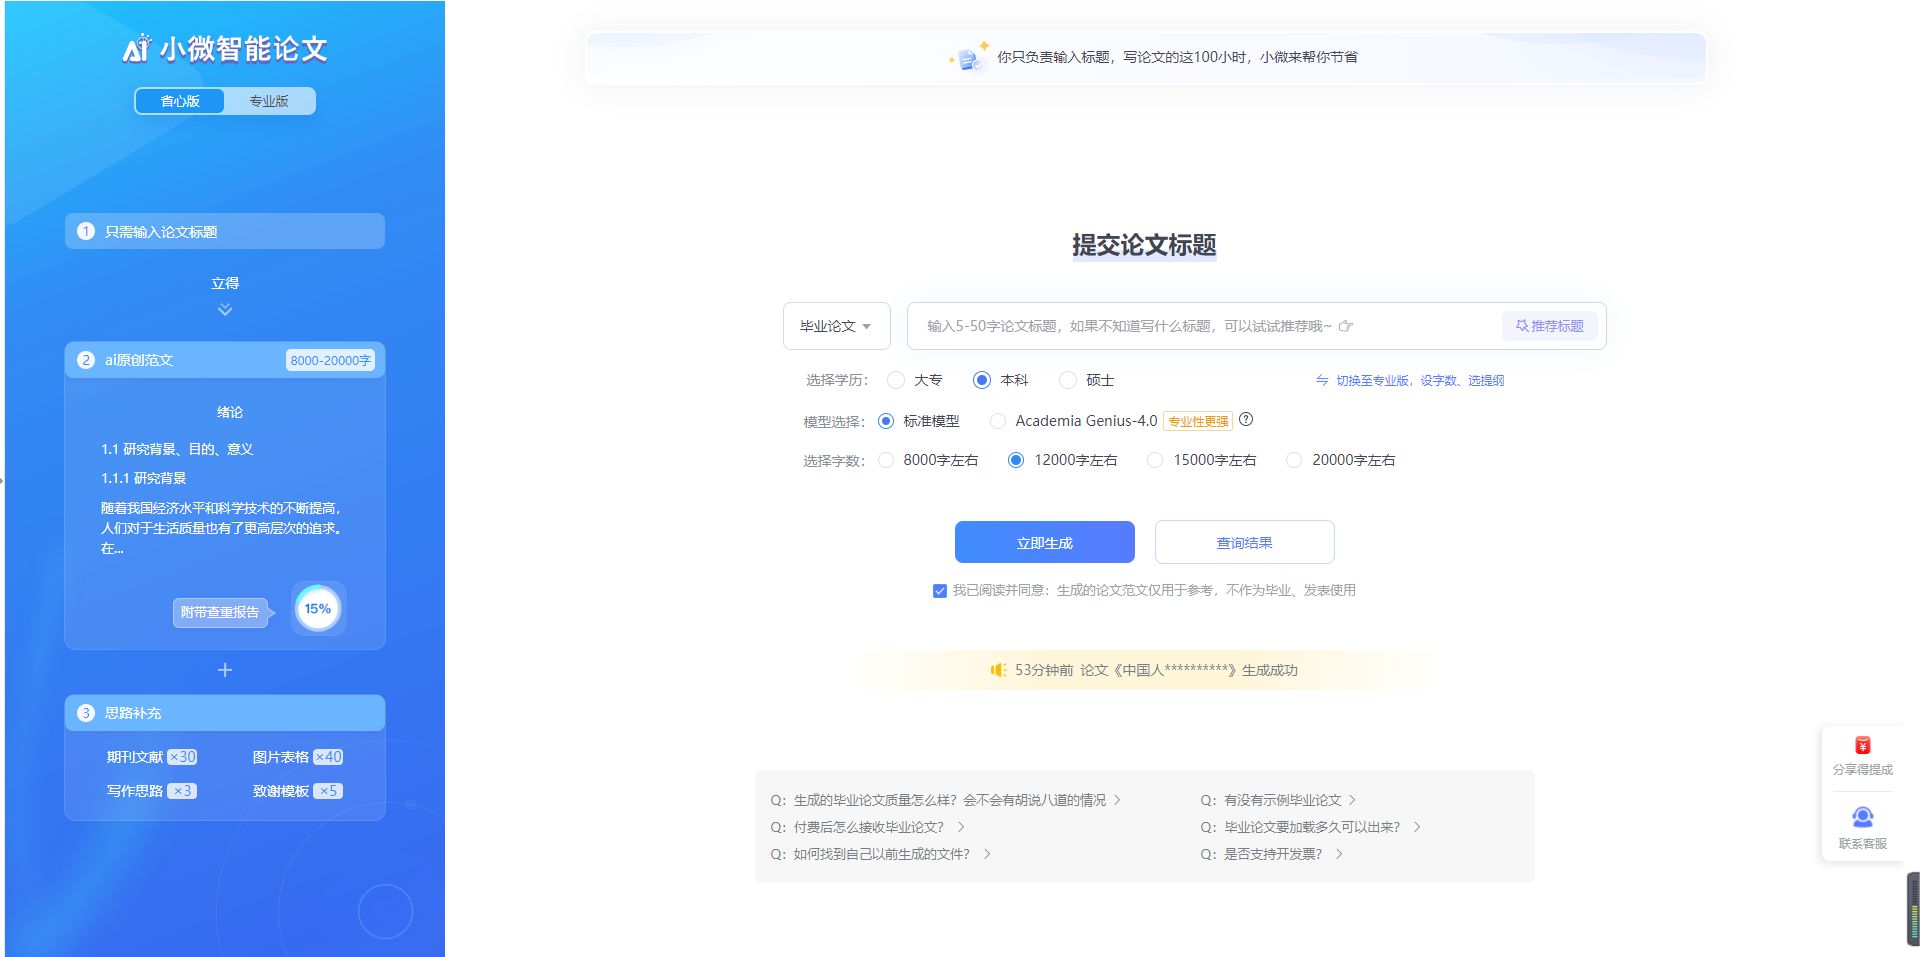This screenshot has width=1920, height=957.
Task: Click 期刊文献 ×30 item
Action: pos(152,757)
